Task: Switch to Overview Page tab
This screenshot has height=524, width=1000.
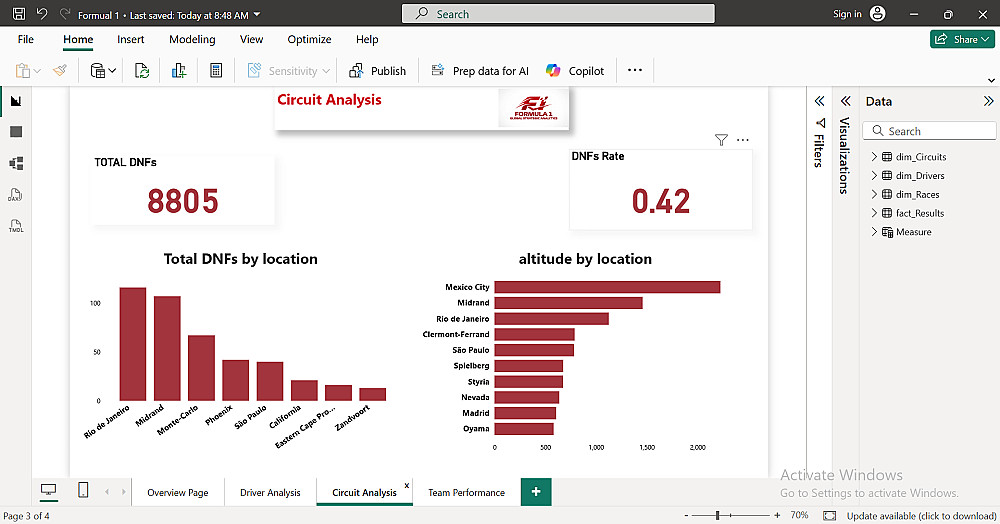Action: coord(178,492)
